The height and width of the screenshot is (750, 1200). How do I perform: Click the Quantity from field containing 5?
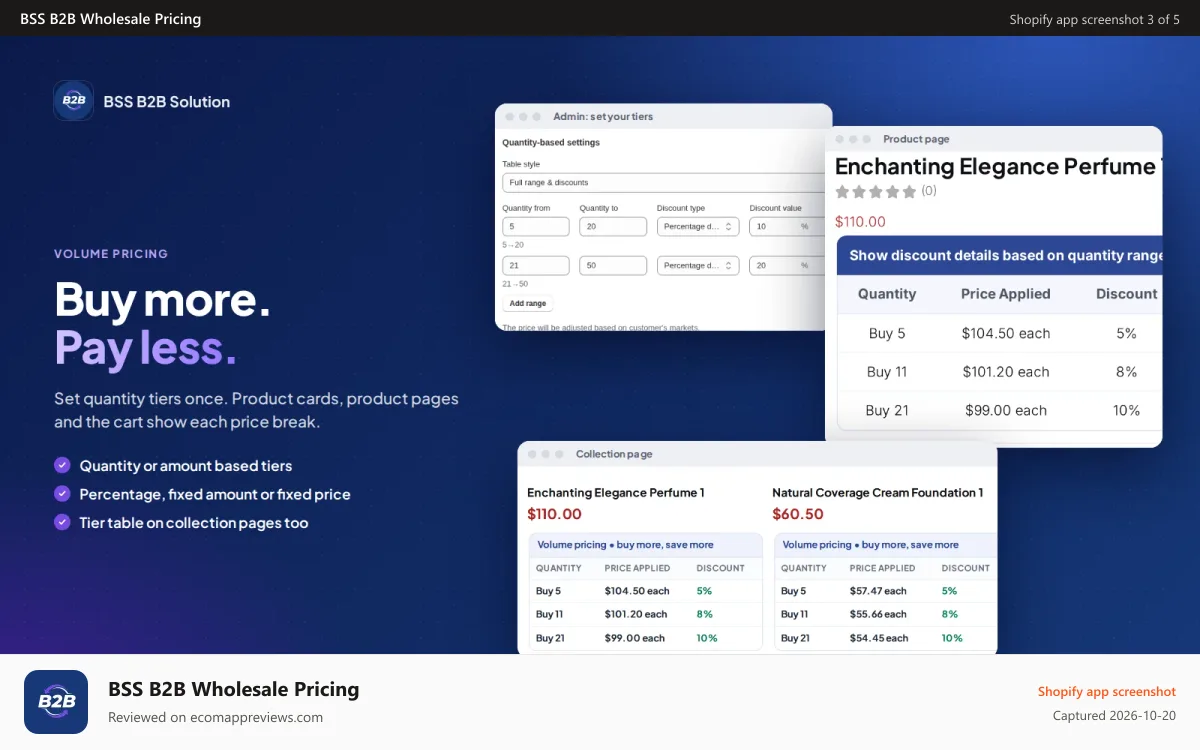point(536,227)
